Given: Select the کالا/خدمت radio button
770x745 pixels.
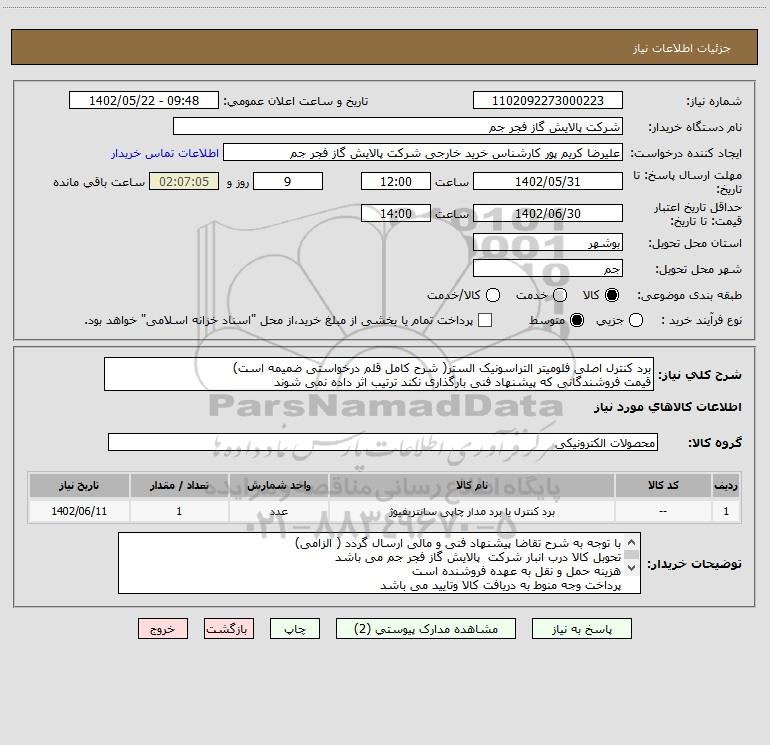Looking at the screenshot, I should [493, 295].
